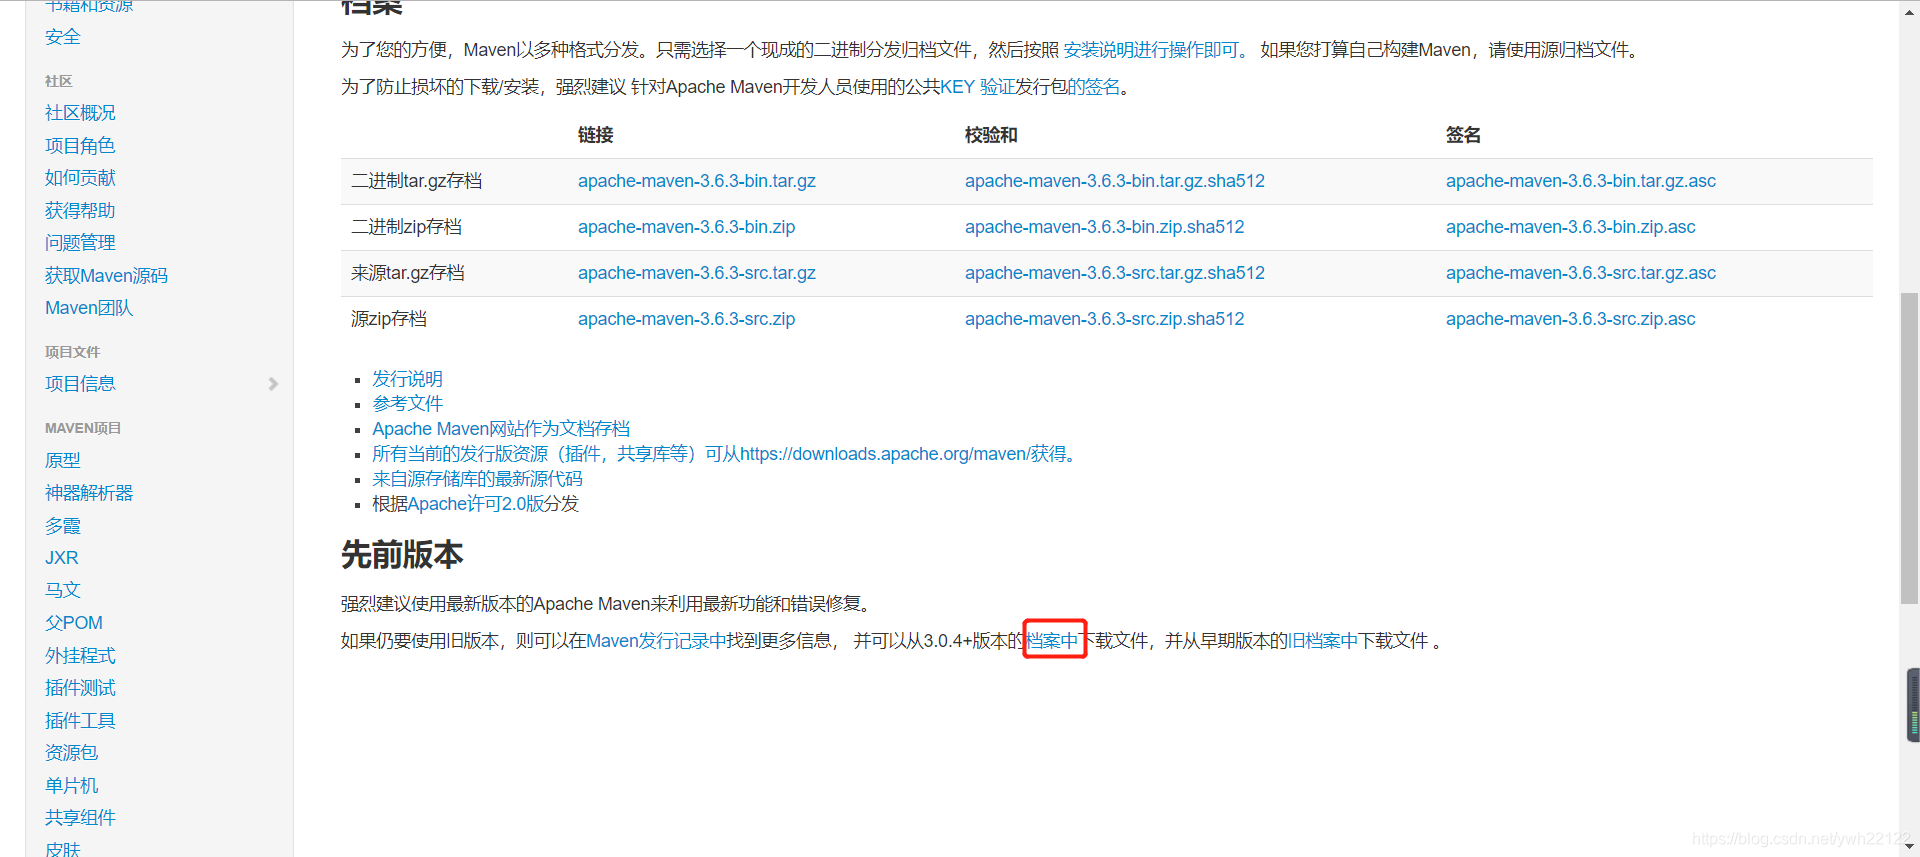Click the 二进制tar.gz存档 row label

click(417, 181)
